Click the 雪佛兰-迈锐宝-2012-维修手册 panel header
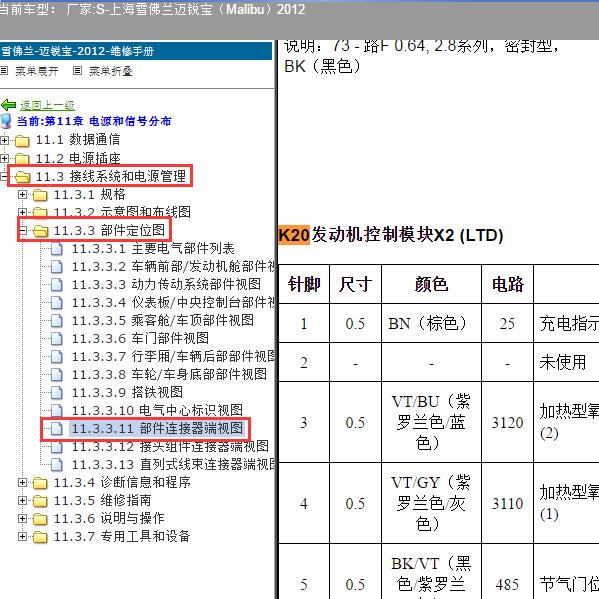The height and width of the screenshot is (599, 599). [x=136, y=51]
